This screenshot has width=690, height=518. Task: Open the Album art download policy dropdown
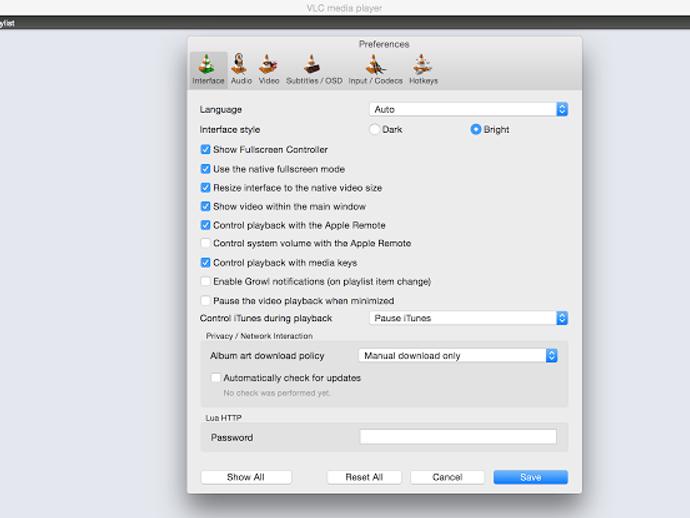point(458,356)
